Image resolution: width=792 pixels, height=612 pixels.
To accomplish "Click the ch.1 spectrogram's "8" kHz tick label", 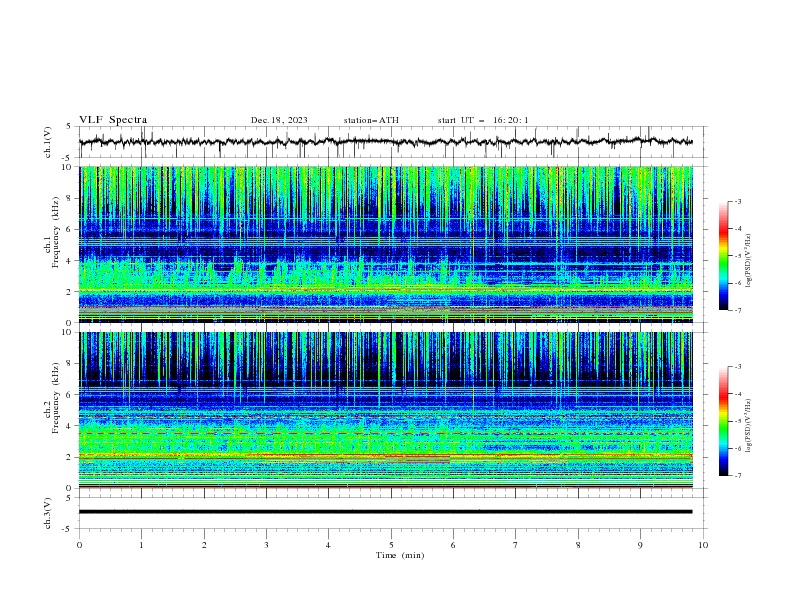I will pos(71,198).
